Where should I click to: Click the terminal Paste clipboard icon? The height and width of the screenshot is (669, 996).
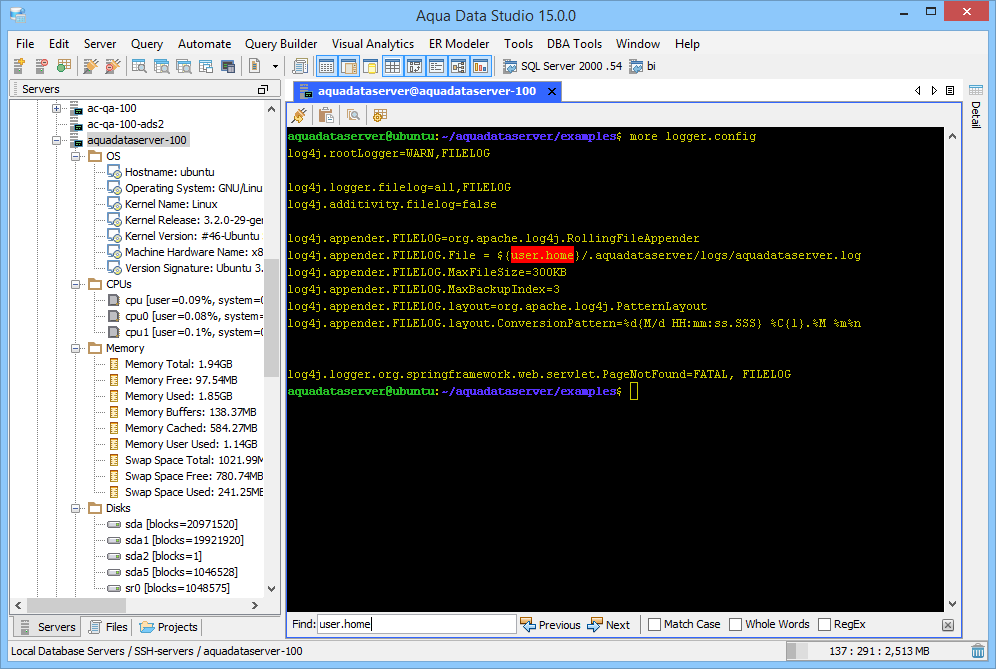(x=326, y=115)
